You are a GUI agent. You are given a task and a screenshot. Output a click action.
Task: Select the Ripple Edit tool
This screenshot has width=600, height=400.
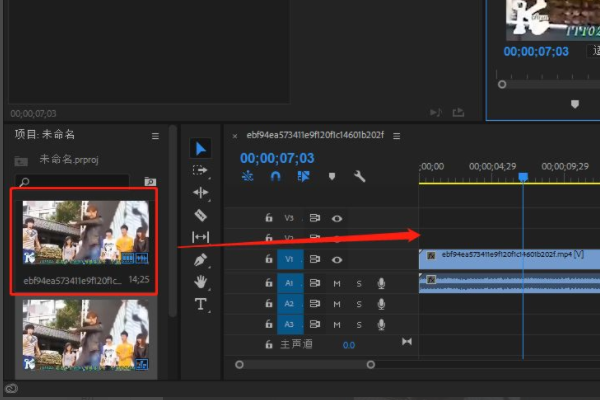[200, 193]
